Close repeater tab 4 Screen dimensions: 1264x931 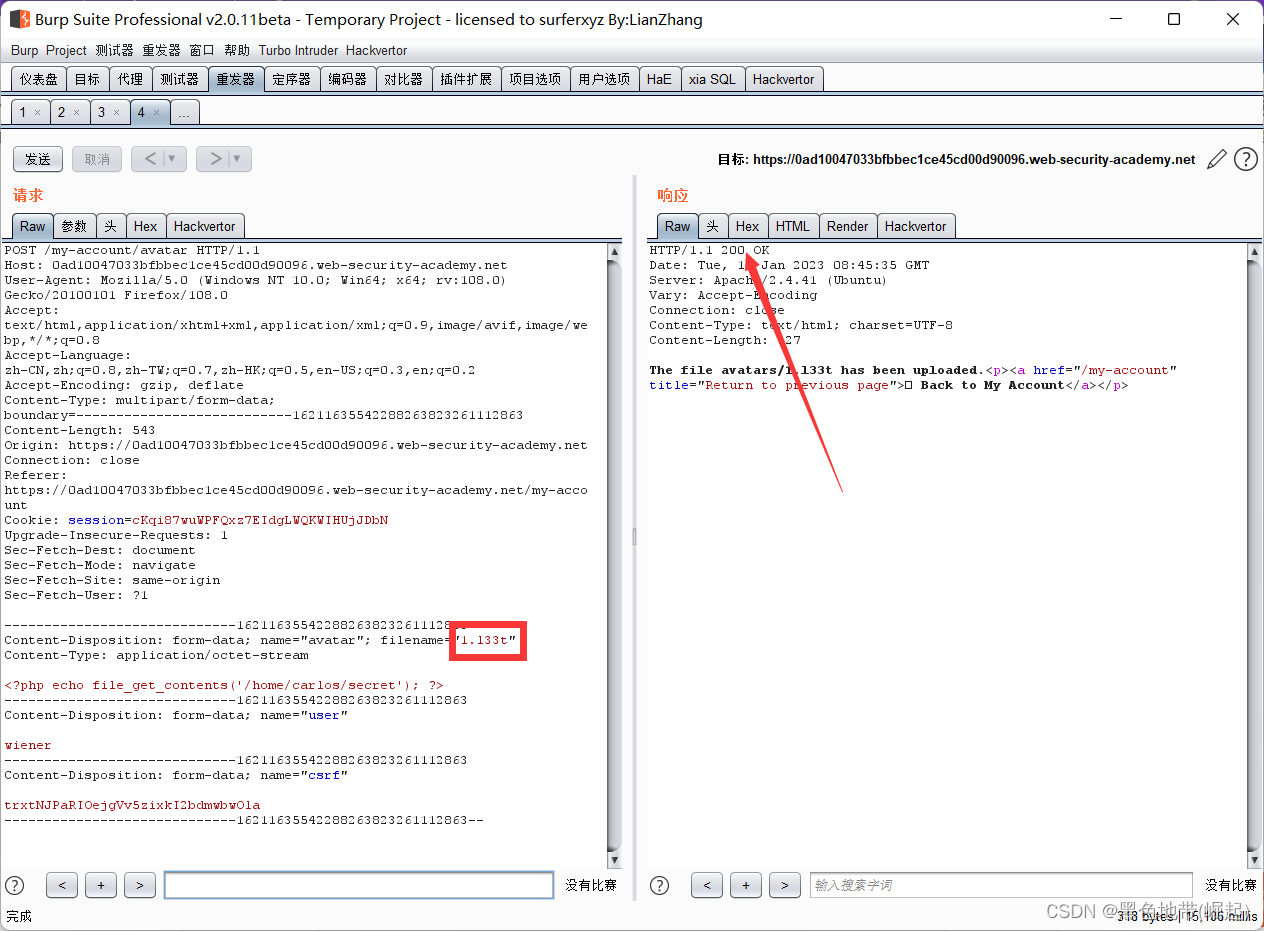[156, 113]
